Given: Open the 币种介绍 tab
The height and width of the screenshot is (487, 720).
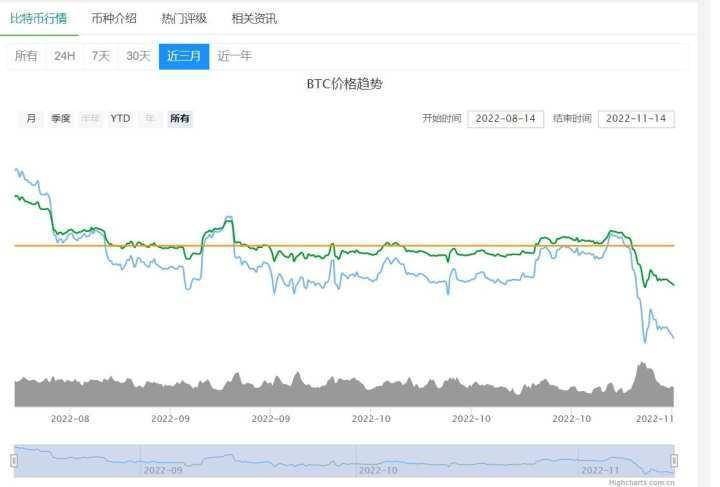Looking at the screenshot, I should [x=113, y=18].
